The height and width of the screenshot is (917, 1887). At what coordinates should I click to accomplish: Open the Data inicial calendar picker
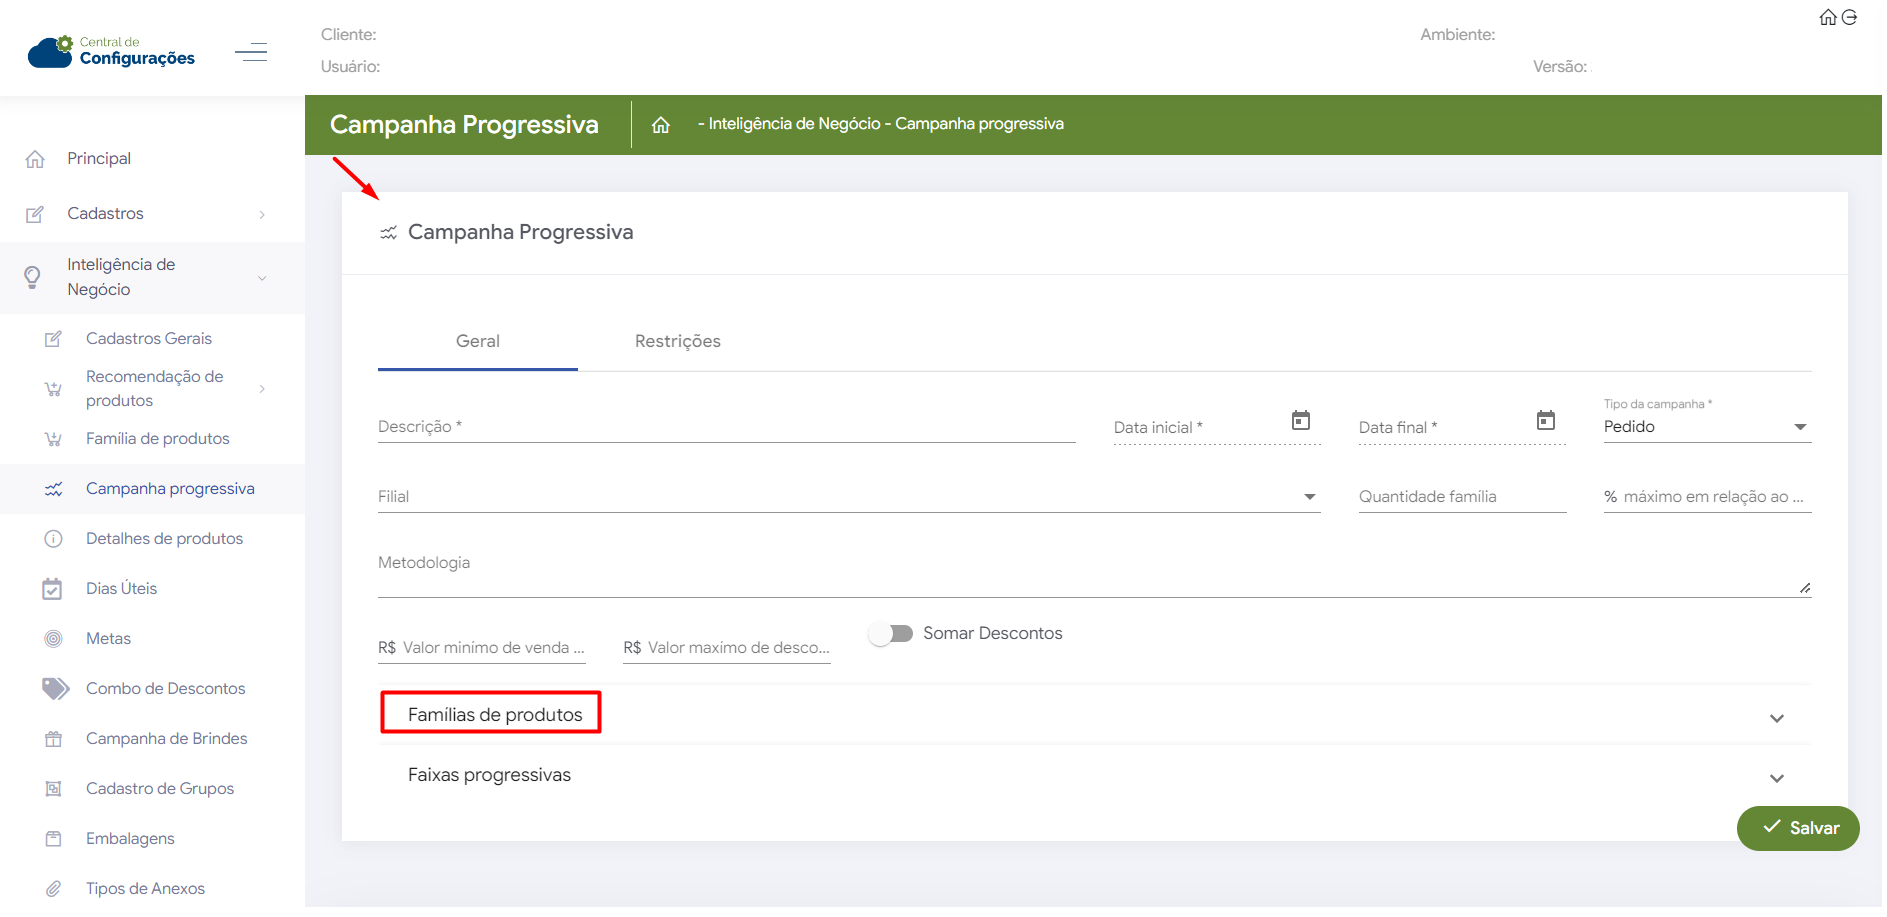tap(1300, 421)
